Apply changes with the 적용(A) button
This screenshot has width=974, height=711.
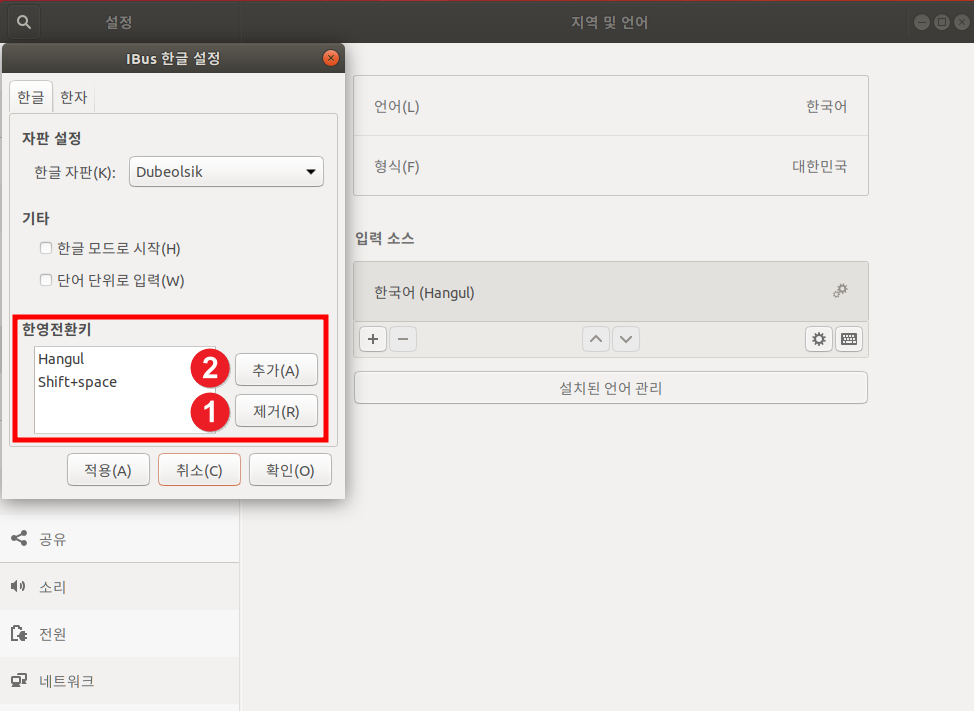108,469
